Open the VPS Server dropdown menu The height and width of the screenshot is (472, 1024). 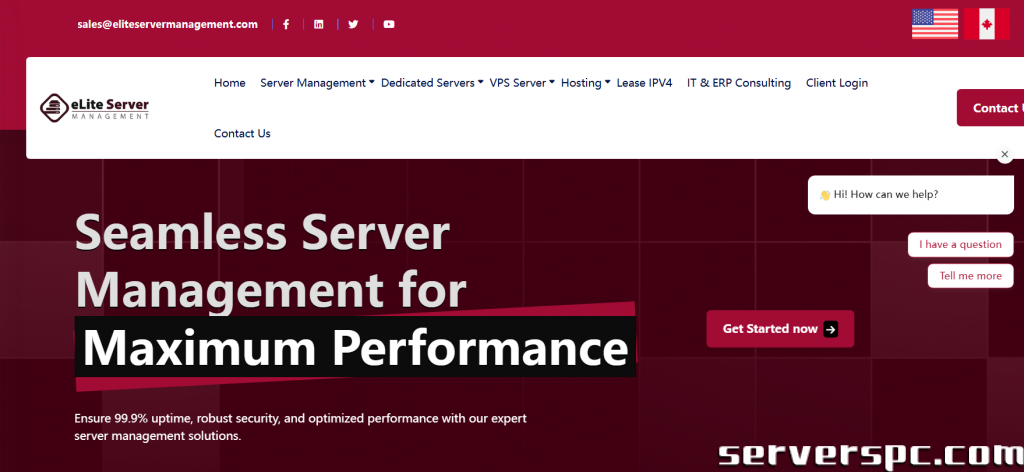tap(522, 83)
